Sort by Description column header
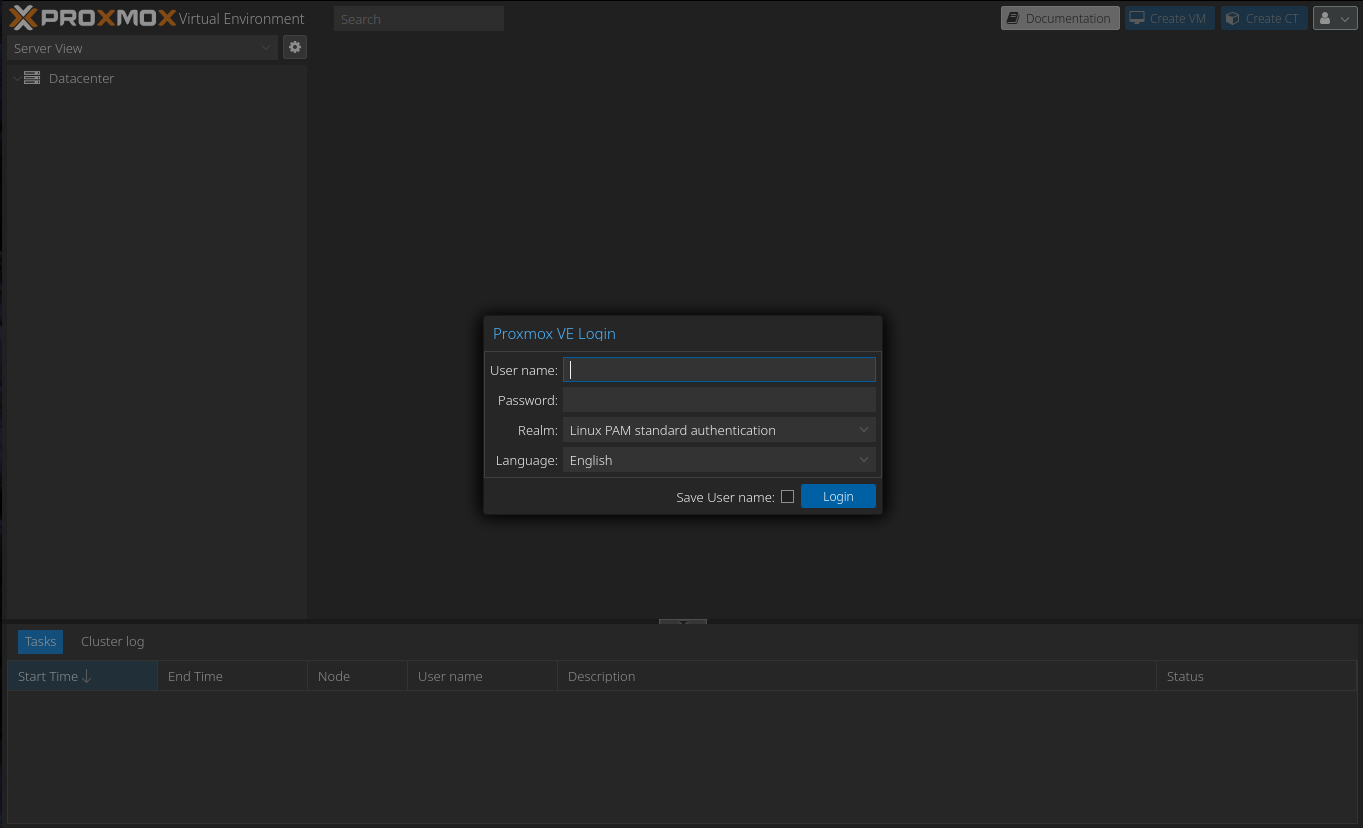The image size is (1363, 828). pyautogui.click(x=856, y=676)
